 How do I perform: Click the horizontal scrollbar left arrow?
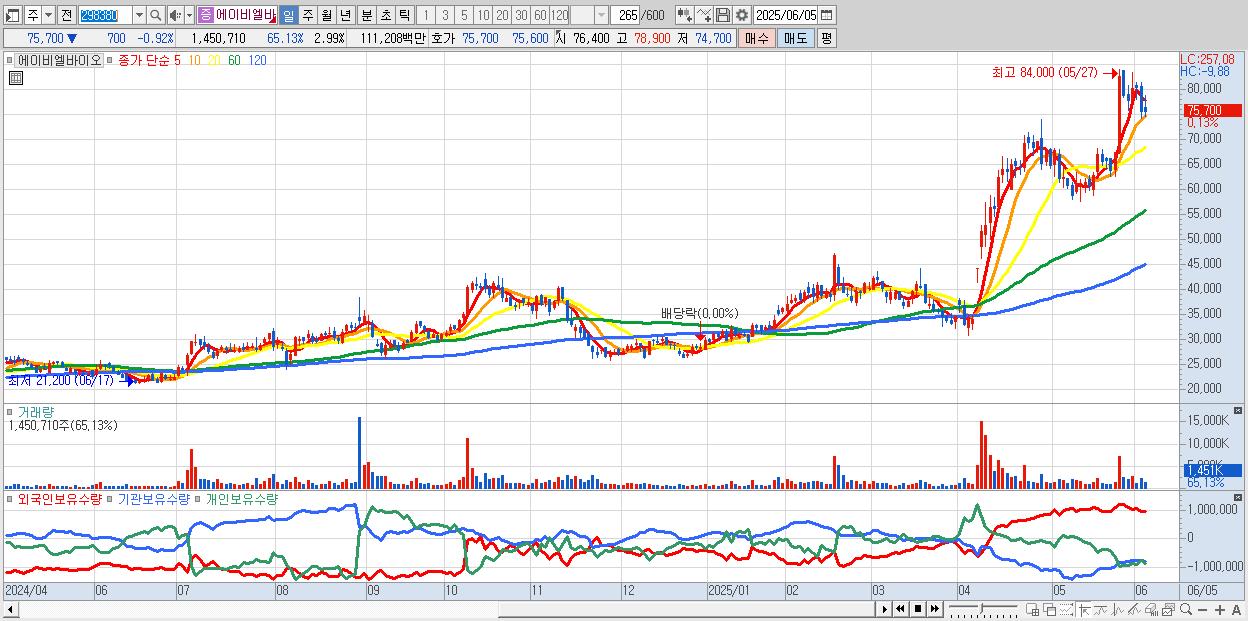pos(11,609)
